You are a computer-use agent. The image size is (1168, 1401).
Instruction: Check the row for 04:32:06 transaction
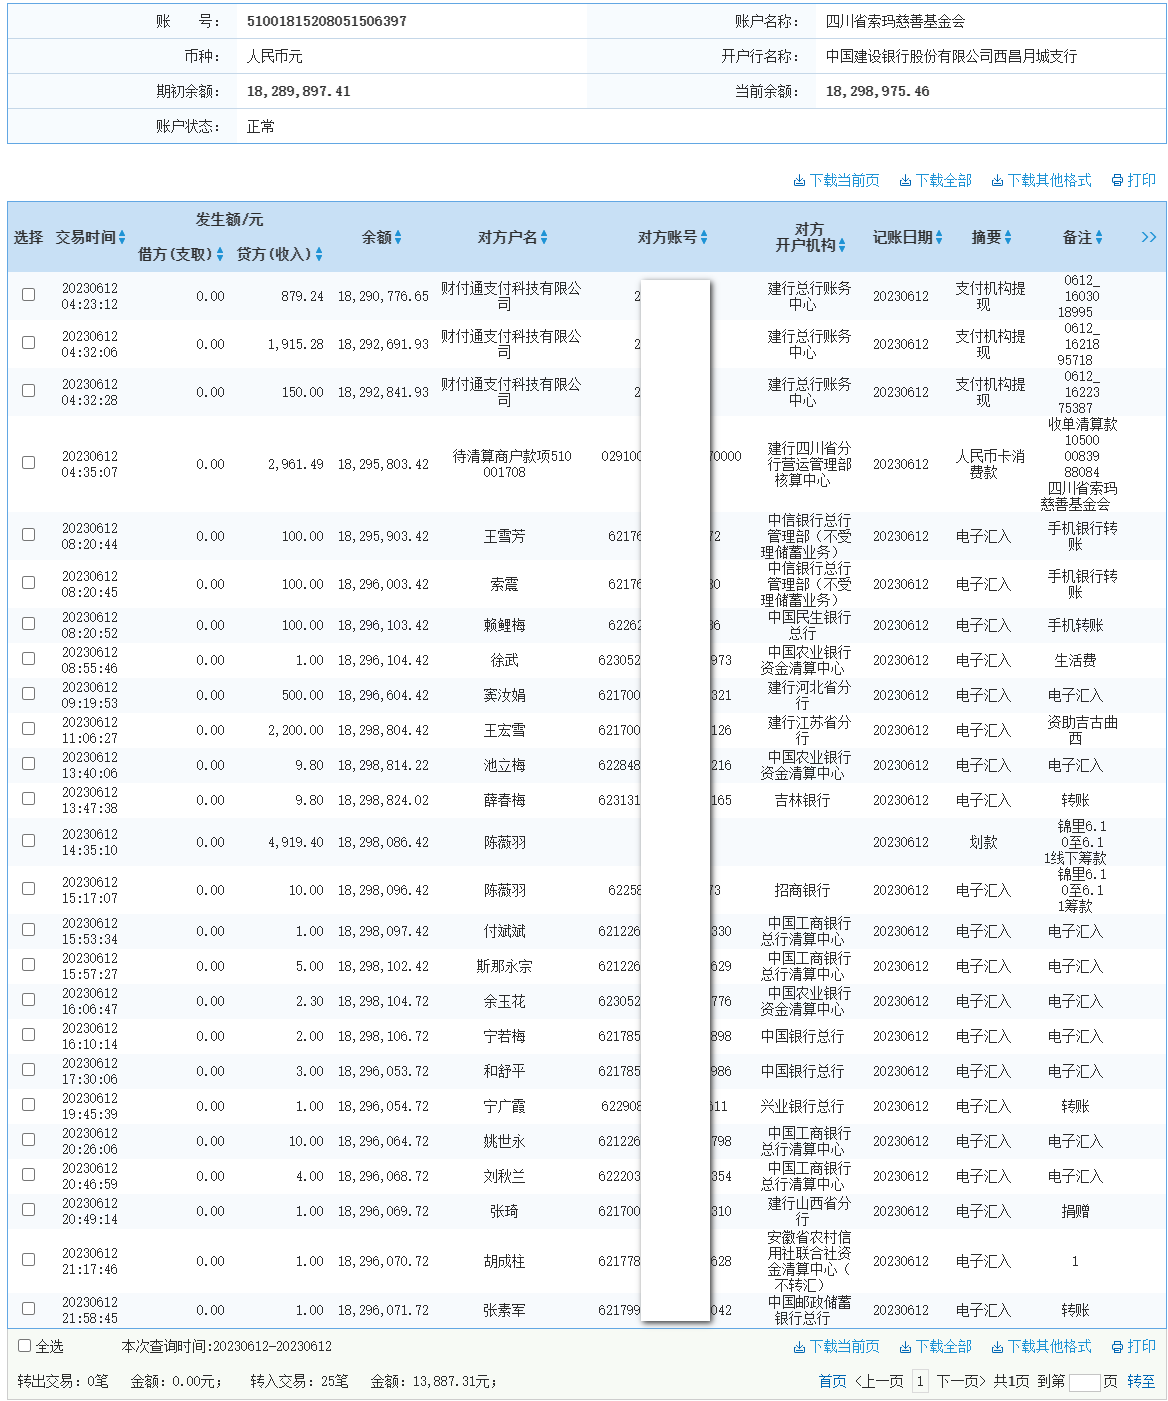[x=28, y=343]
